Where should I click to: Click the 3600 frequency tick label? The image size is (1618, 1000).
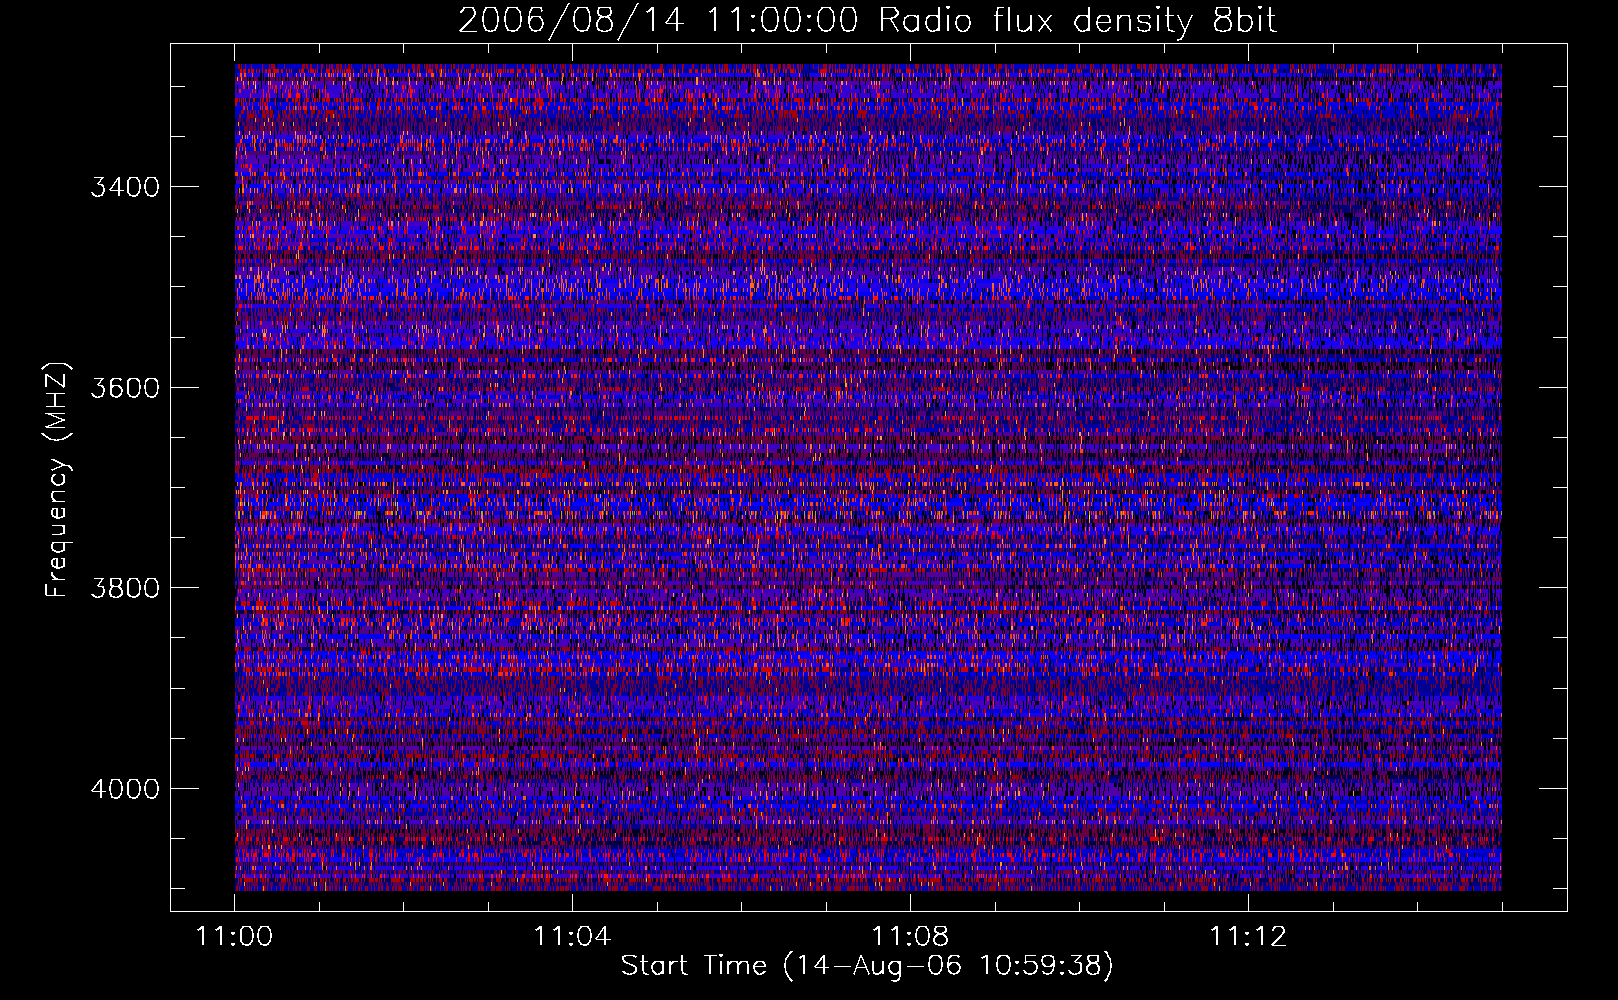click(x=125, y=388)
